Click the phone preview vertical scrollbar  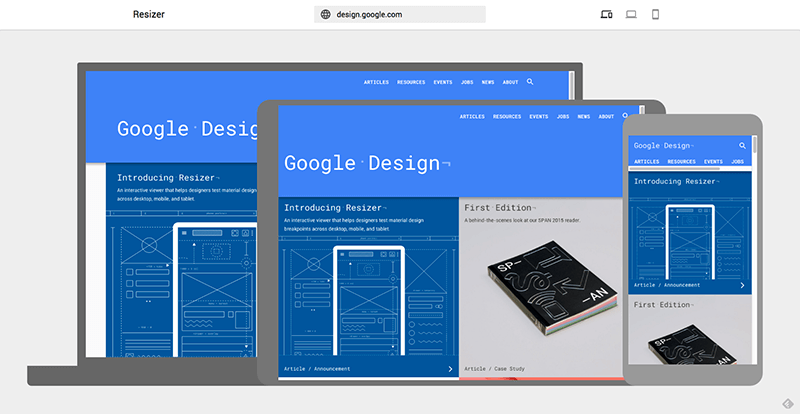pos(755,145)
